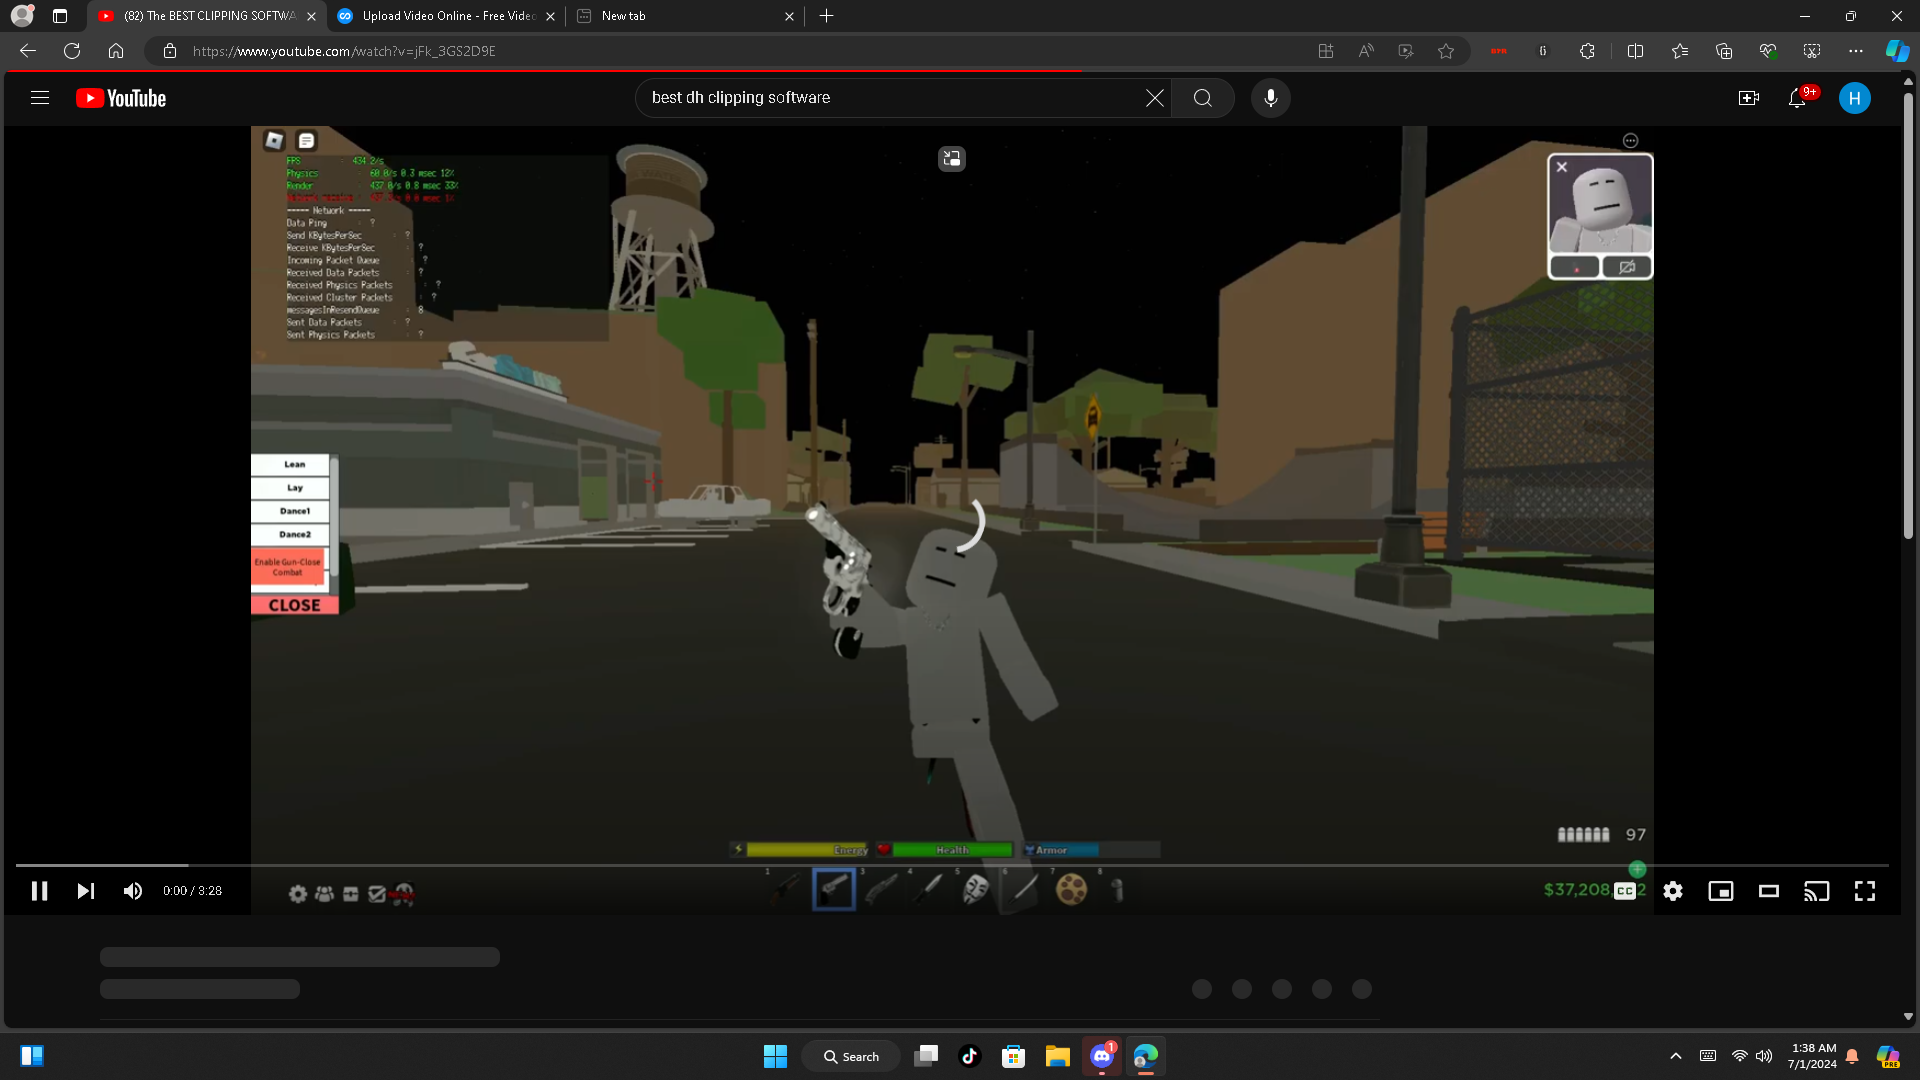Refresh the current page
The width and height of the screenshot is (1920, 1080).
(72, 51)
